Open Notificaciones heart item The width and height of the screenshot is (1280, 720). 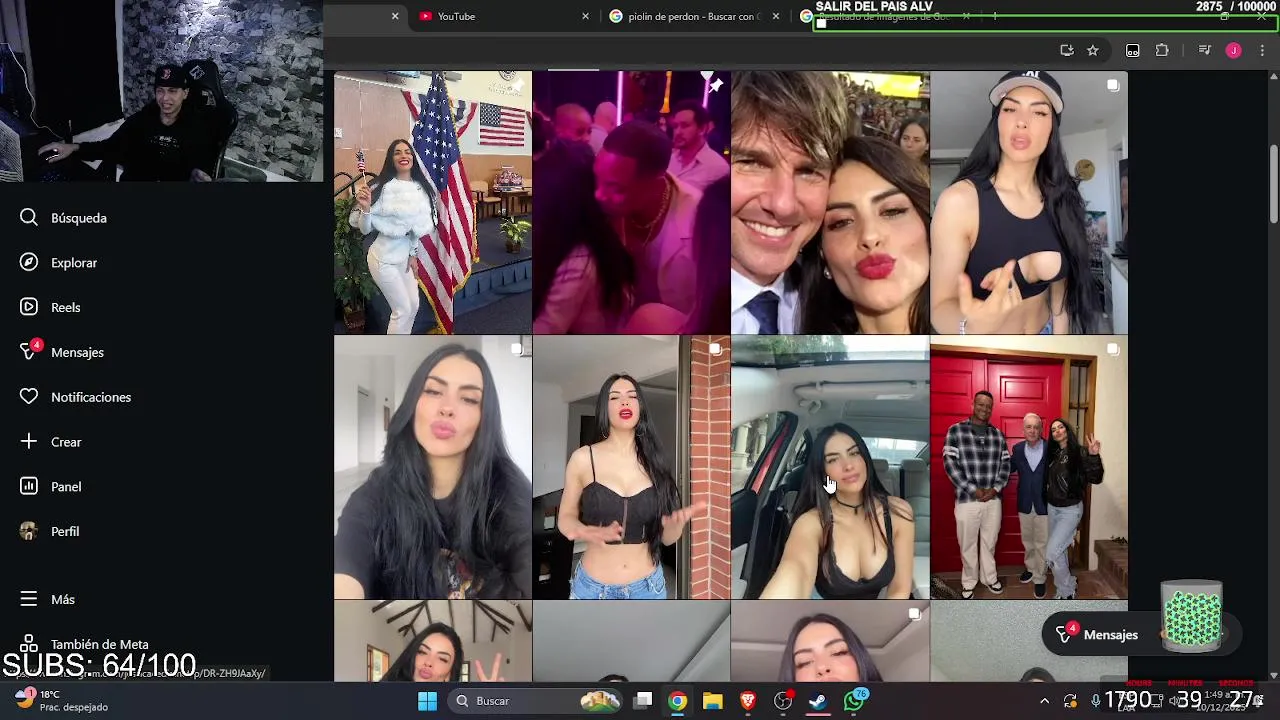point(76,397)
